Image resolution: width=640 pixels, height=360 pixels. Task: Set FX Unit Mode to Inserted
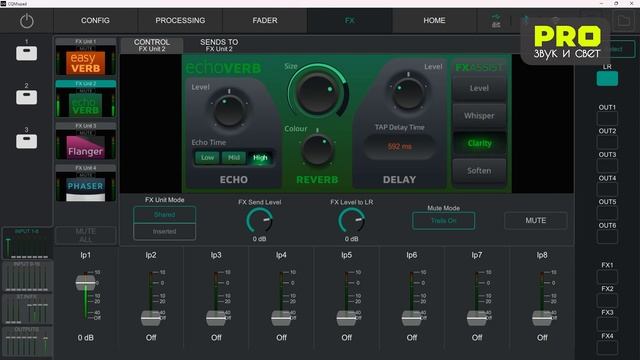pyautogui.click(x=164, y=231)
